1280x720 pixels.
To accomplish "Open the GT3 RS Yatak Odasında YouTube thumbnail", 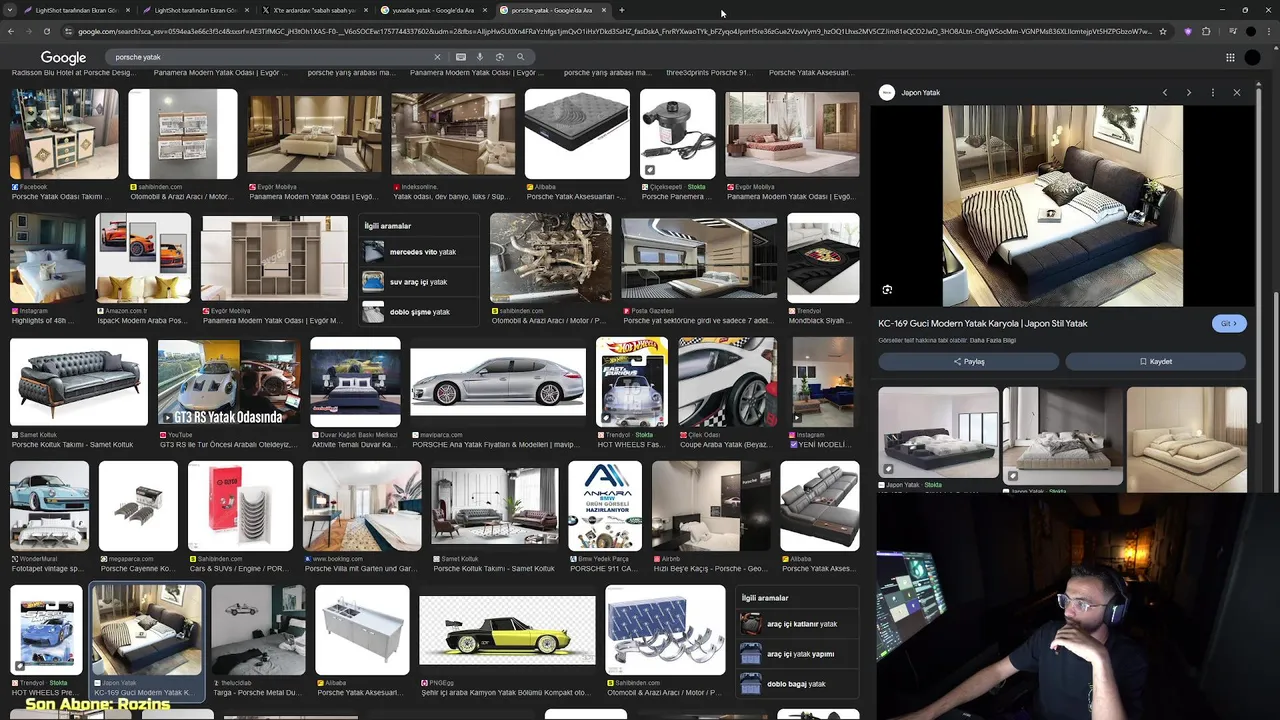I will 229,382.
